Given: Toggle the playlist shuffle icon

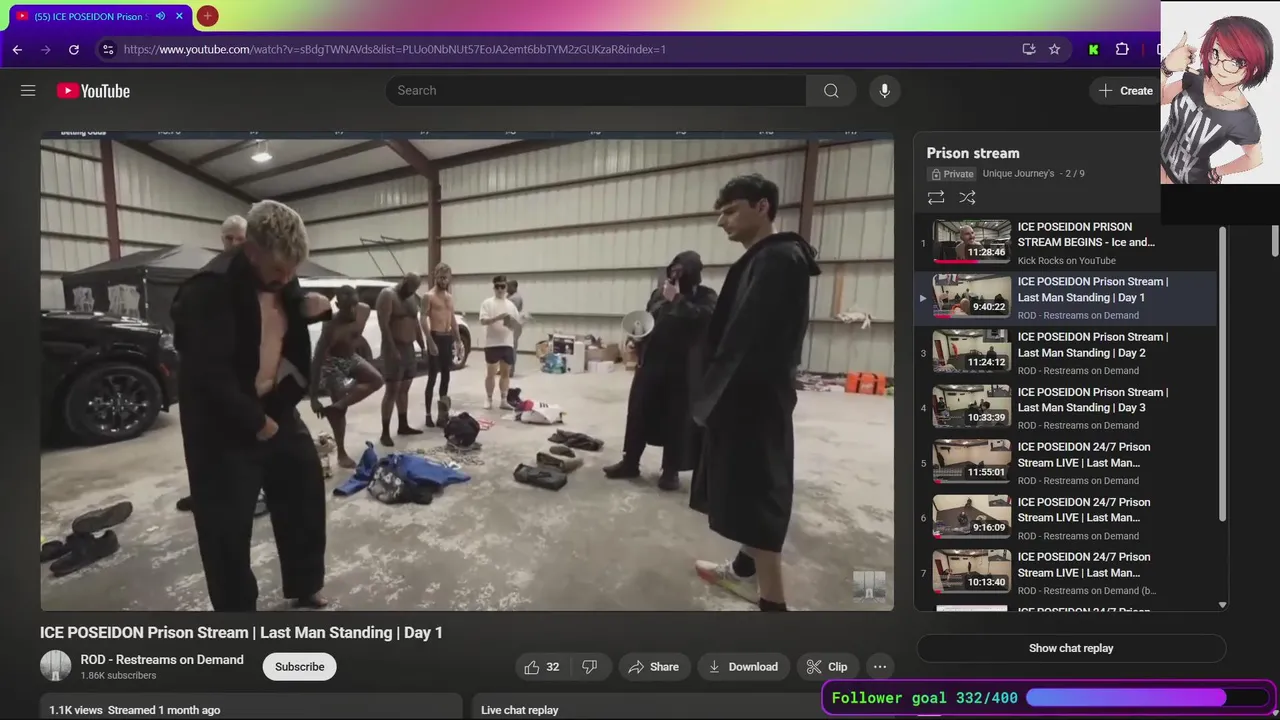Looking at the screenshot, I should point(967,198).
